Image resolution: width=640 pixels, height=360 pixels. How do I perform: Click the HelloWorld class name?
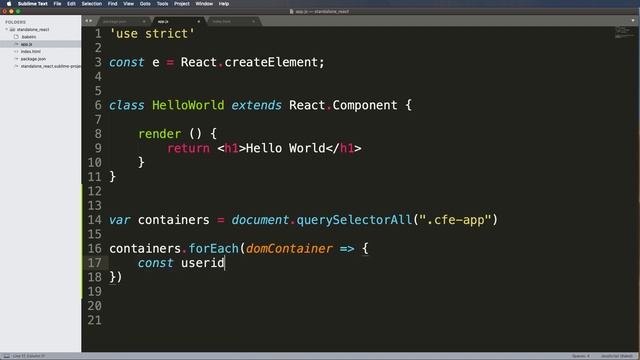tap(188, 105)
